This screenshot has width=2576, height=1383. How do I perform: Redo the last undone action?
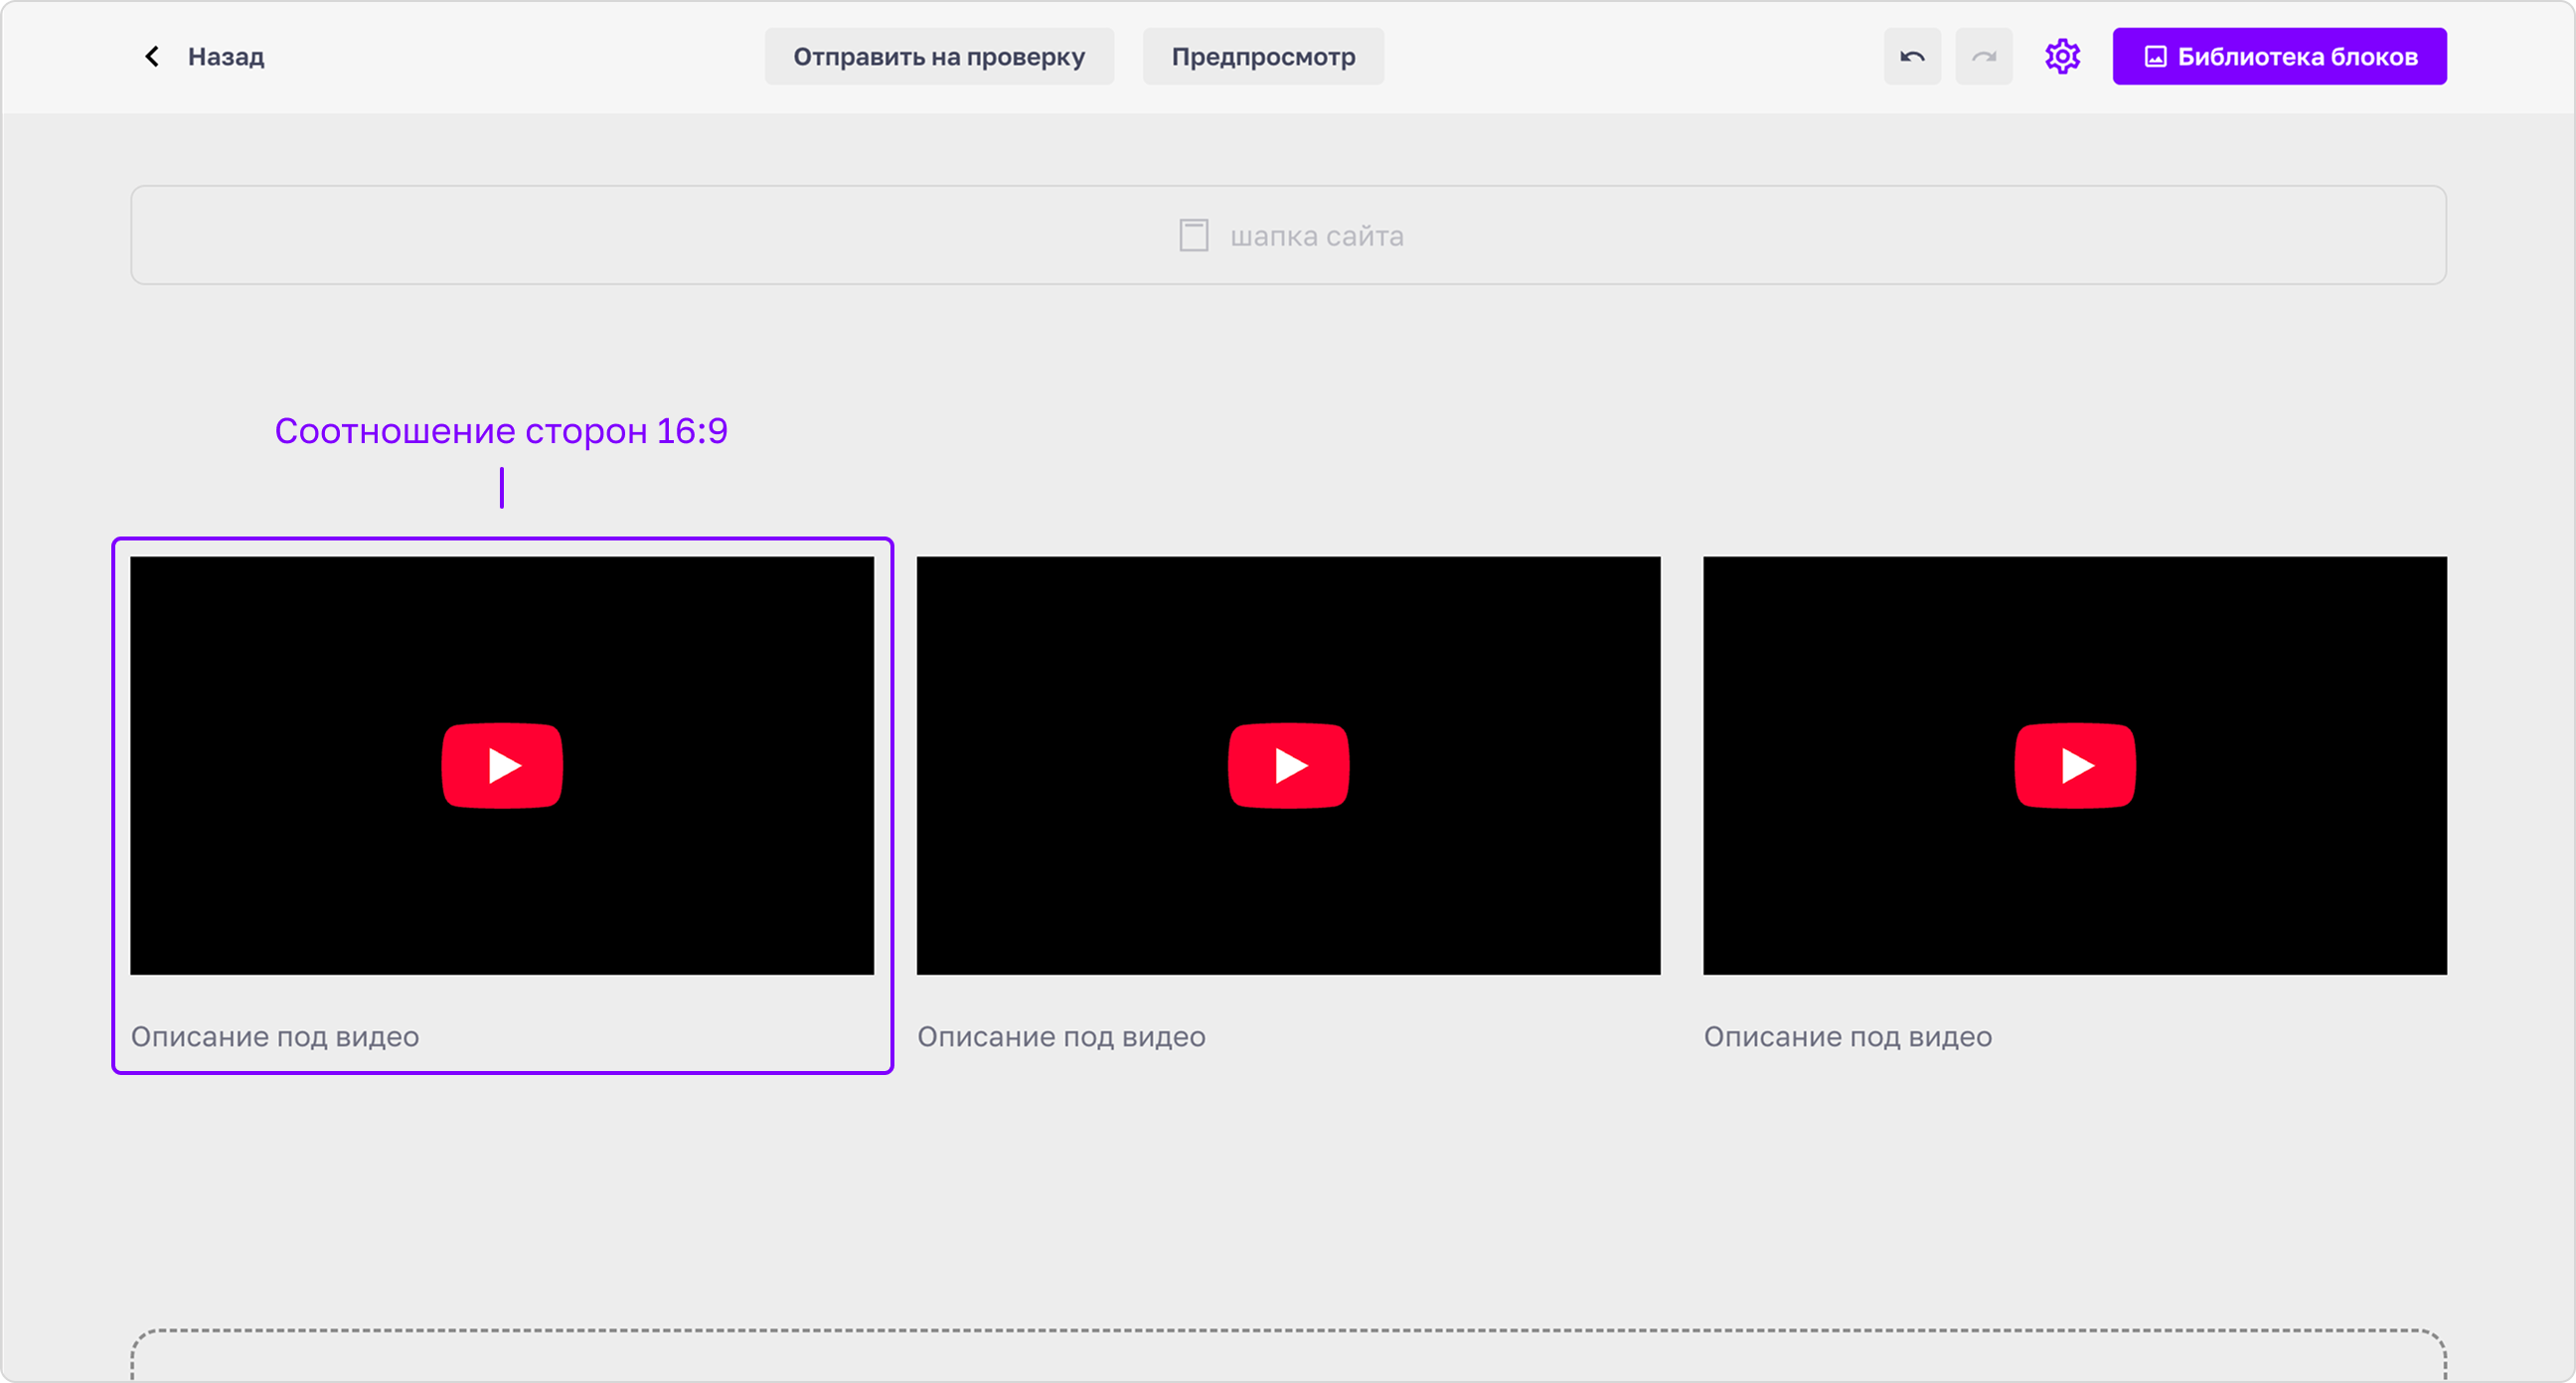click(1984, 57)
